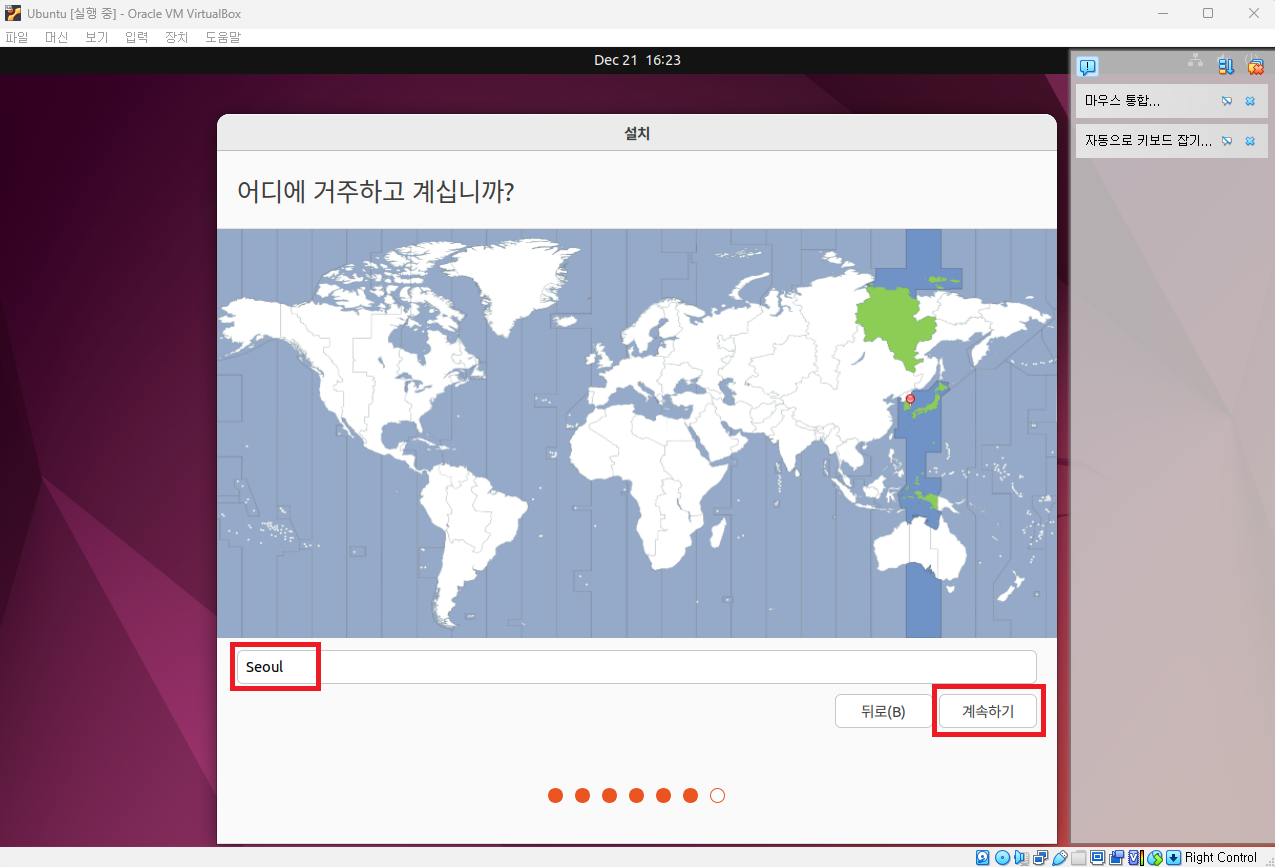Click the hard disk activity icon in status bar

click(983, 857)
